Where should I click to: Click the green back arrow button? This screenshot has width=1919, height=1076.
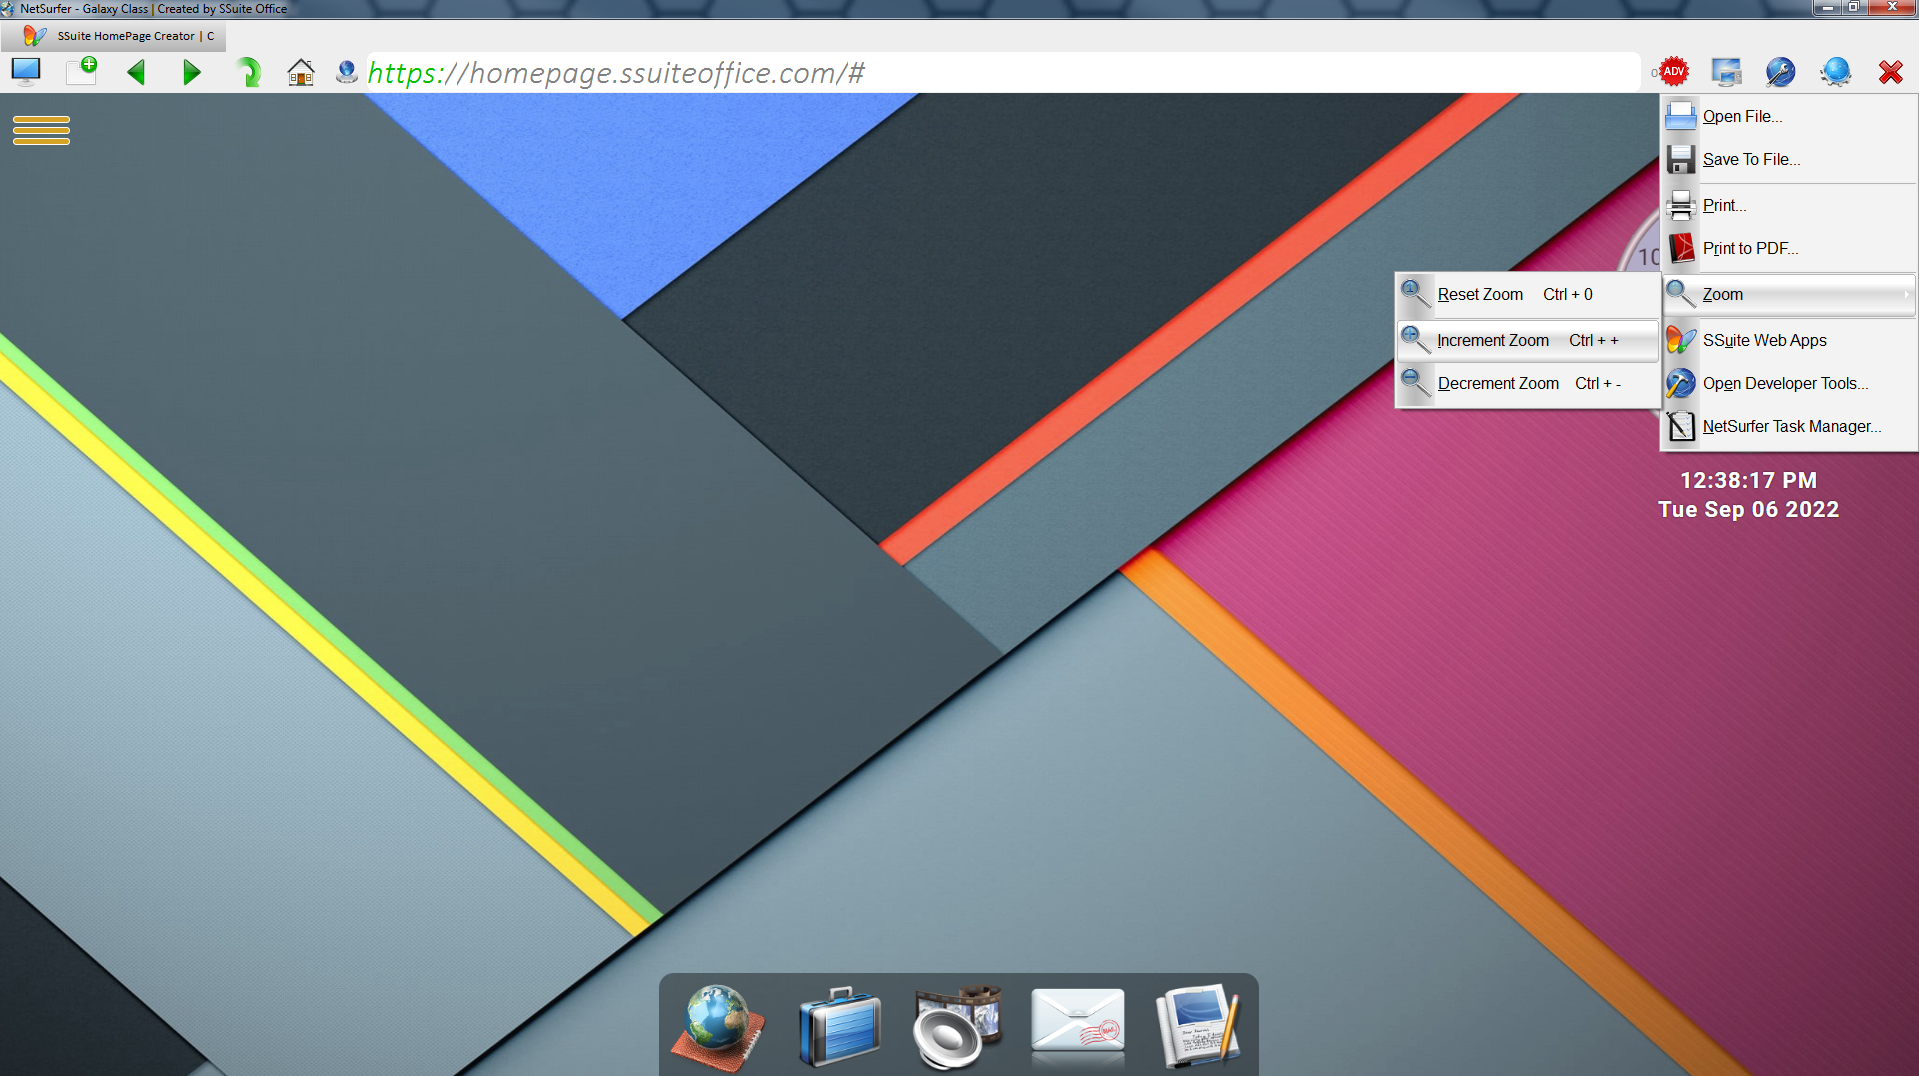click(137, 72)
